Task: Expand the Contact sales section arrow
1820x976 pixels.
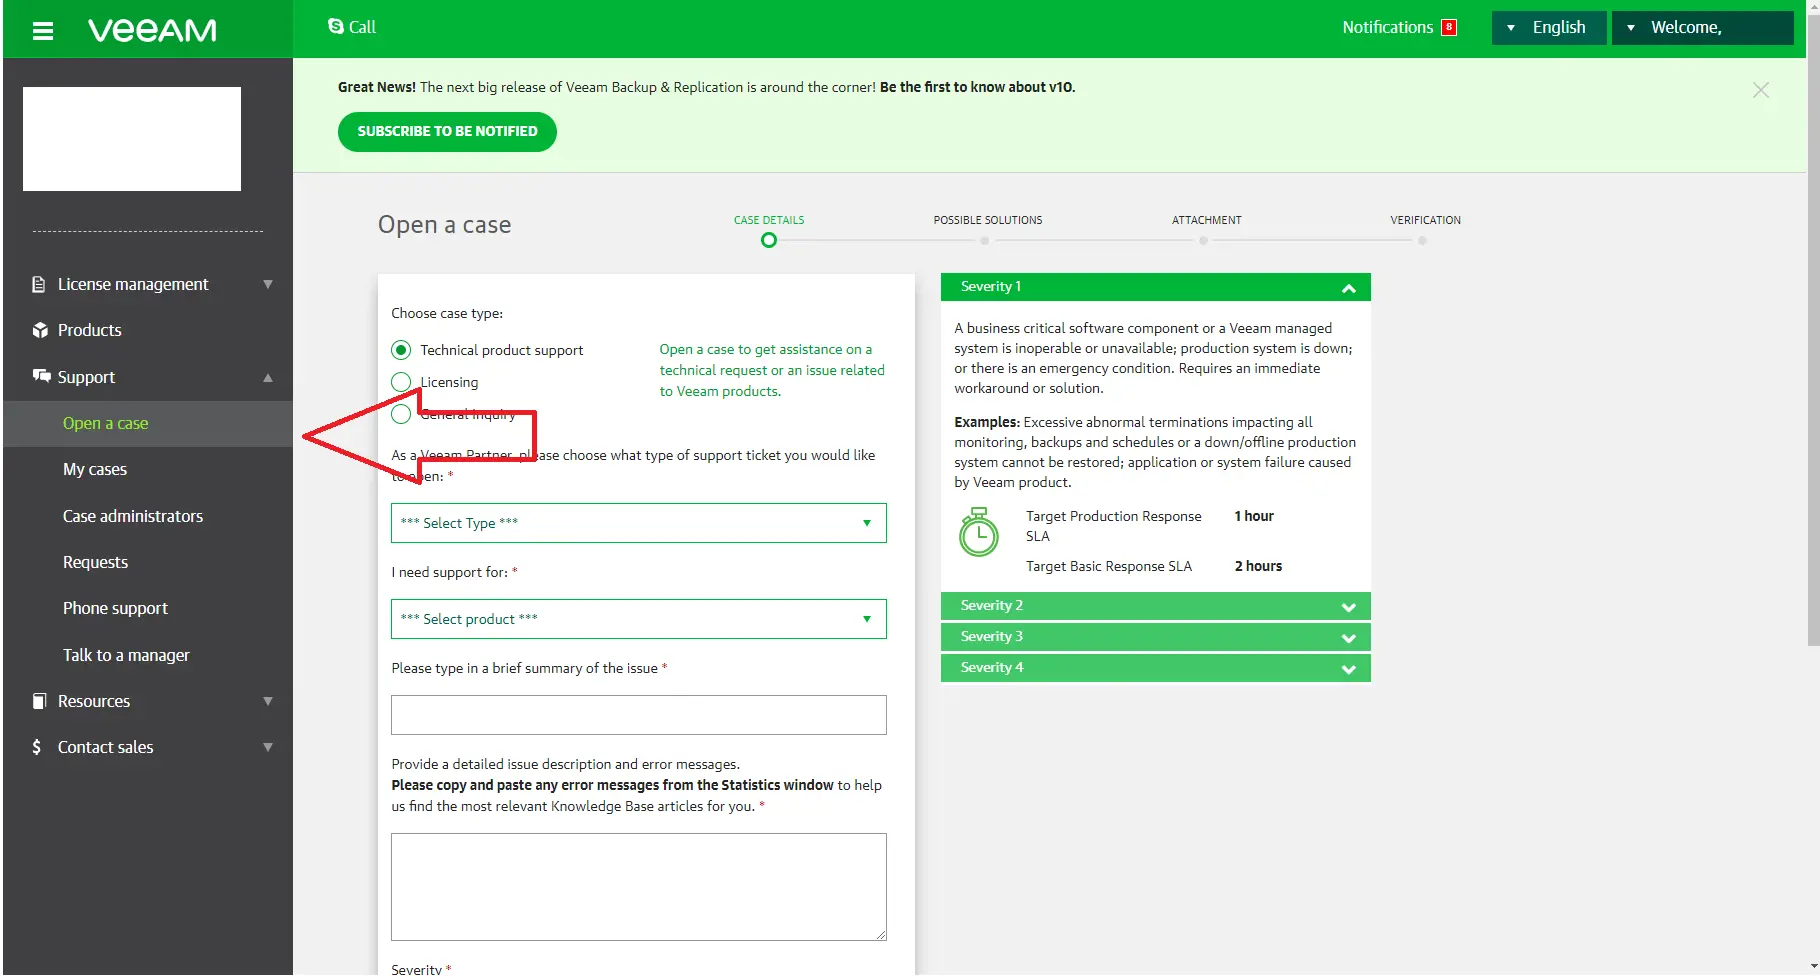Action: point(268,748)
